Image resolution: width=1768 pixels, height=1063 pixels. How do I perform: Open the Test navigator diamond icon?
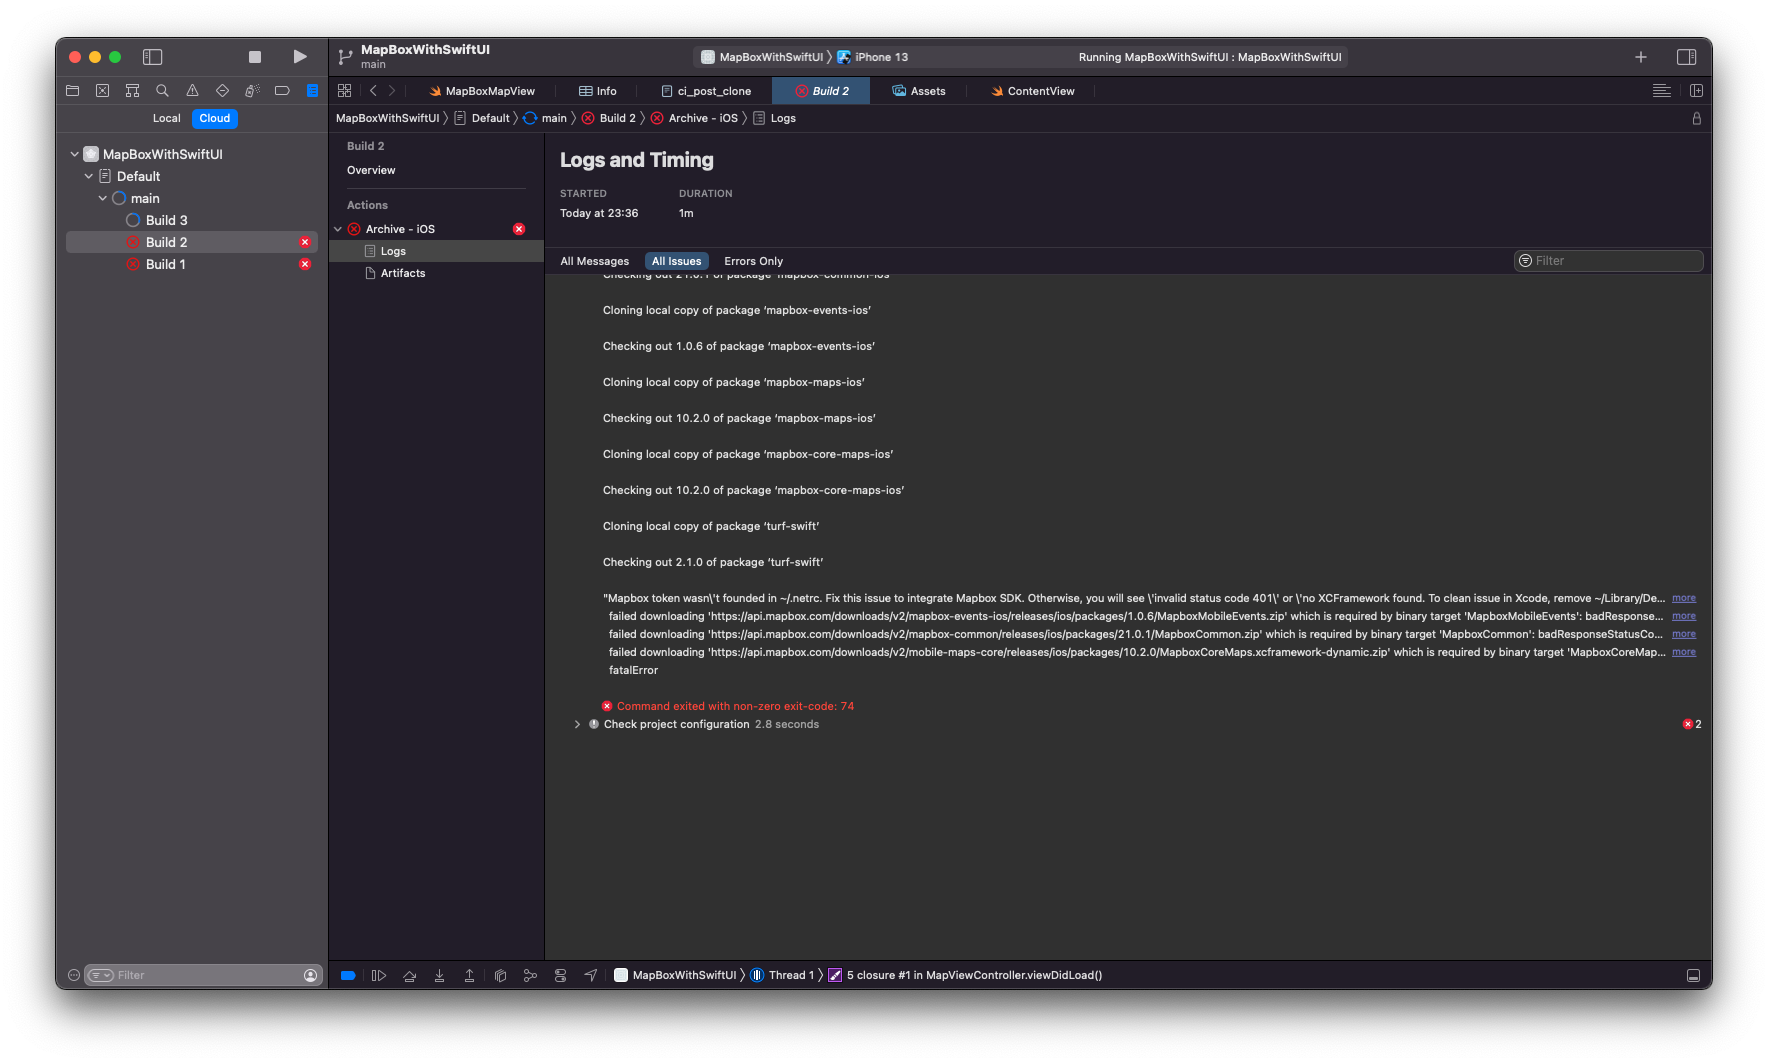[222, 91]
